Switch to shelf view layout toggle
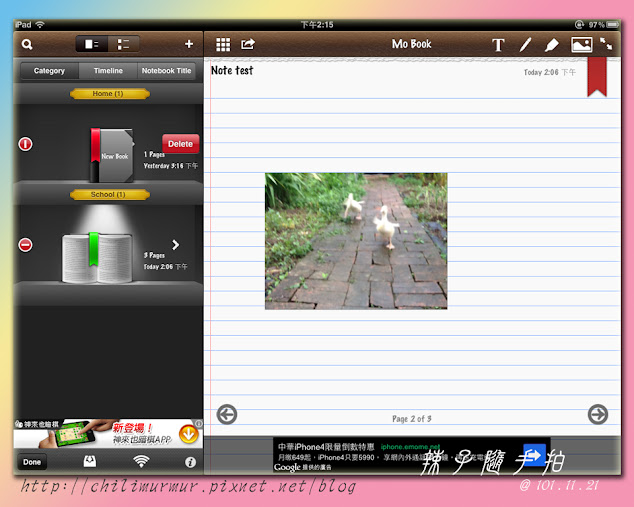The width and height of the screenshot is (634, 507). pos(92,44)
